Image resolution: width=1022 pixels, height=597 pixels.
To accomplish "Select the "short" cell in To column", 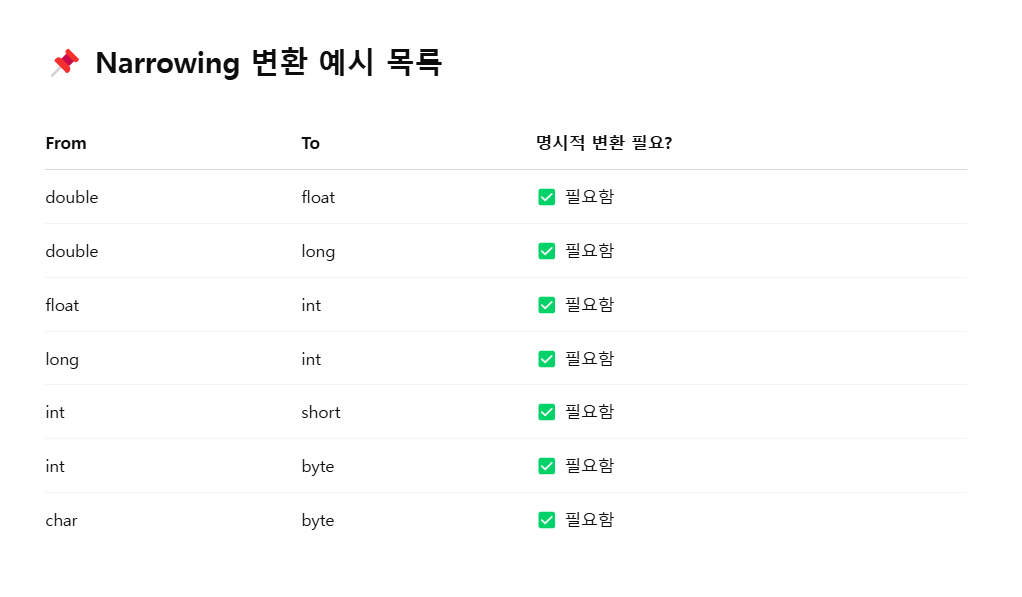I will pyautogui.click(x=321, y=412).
